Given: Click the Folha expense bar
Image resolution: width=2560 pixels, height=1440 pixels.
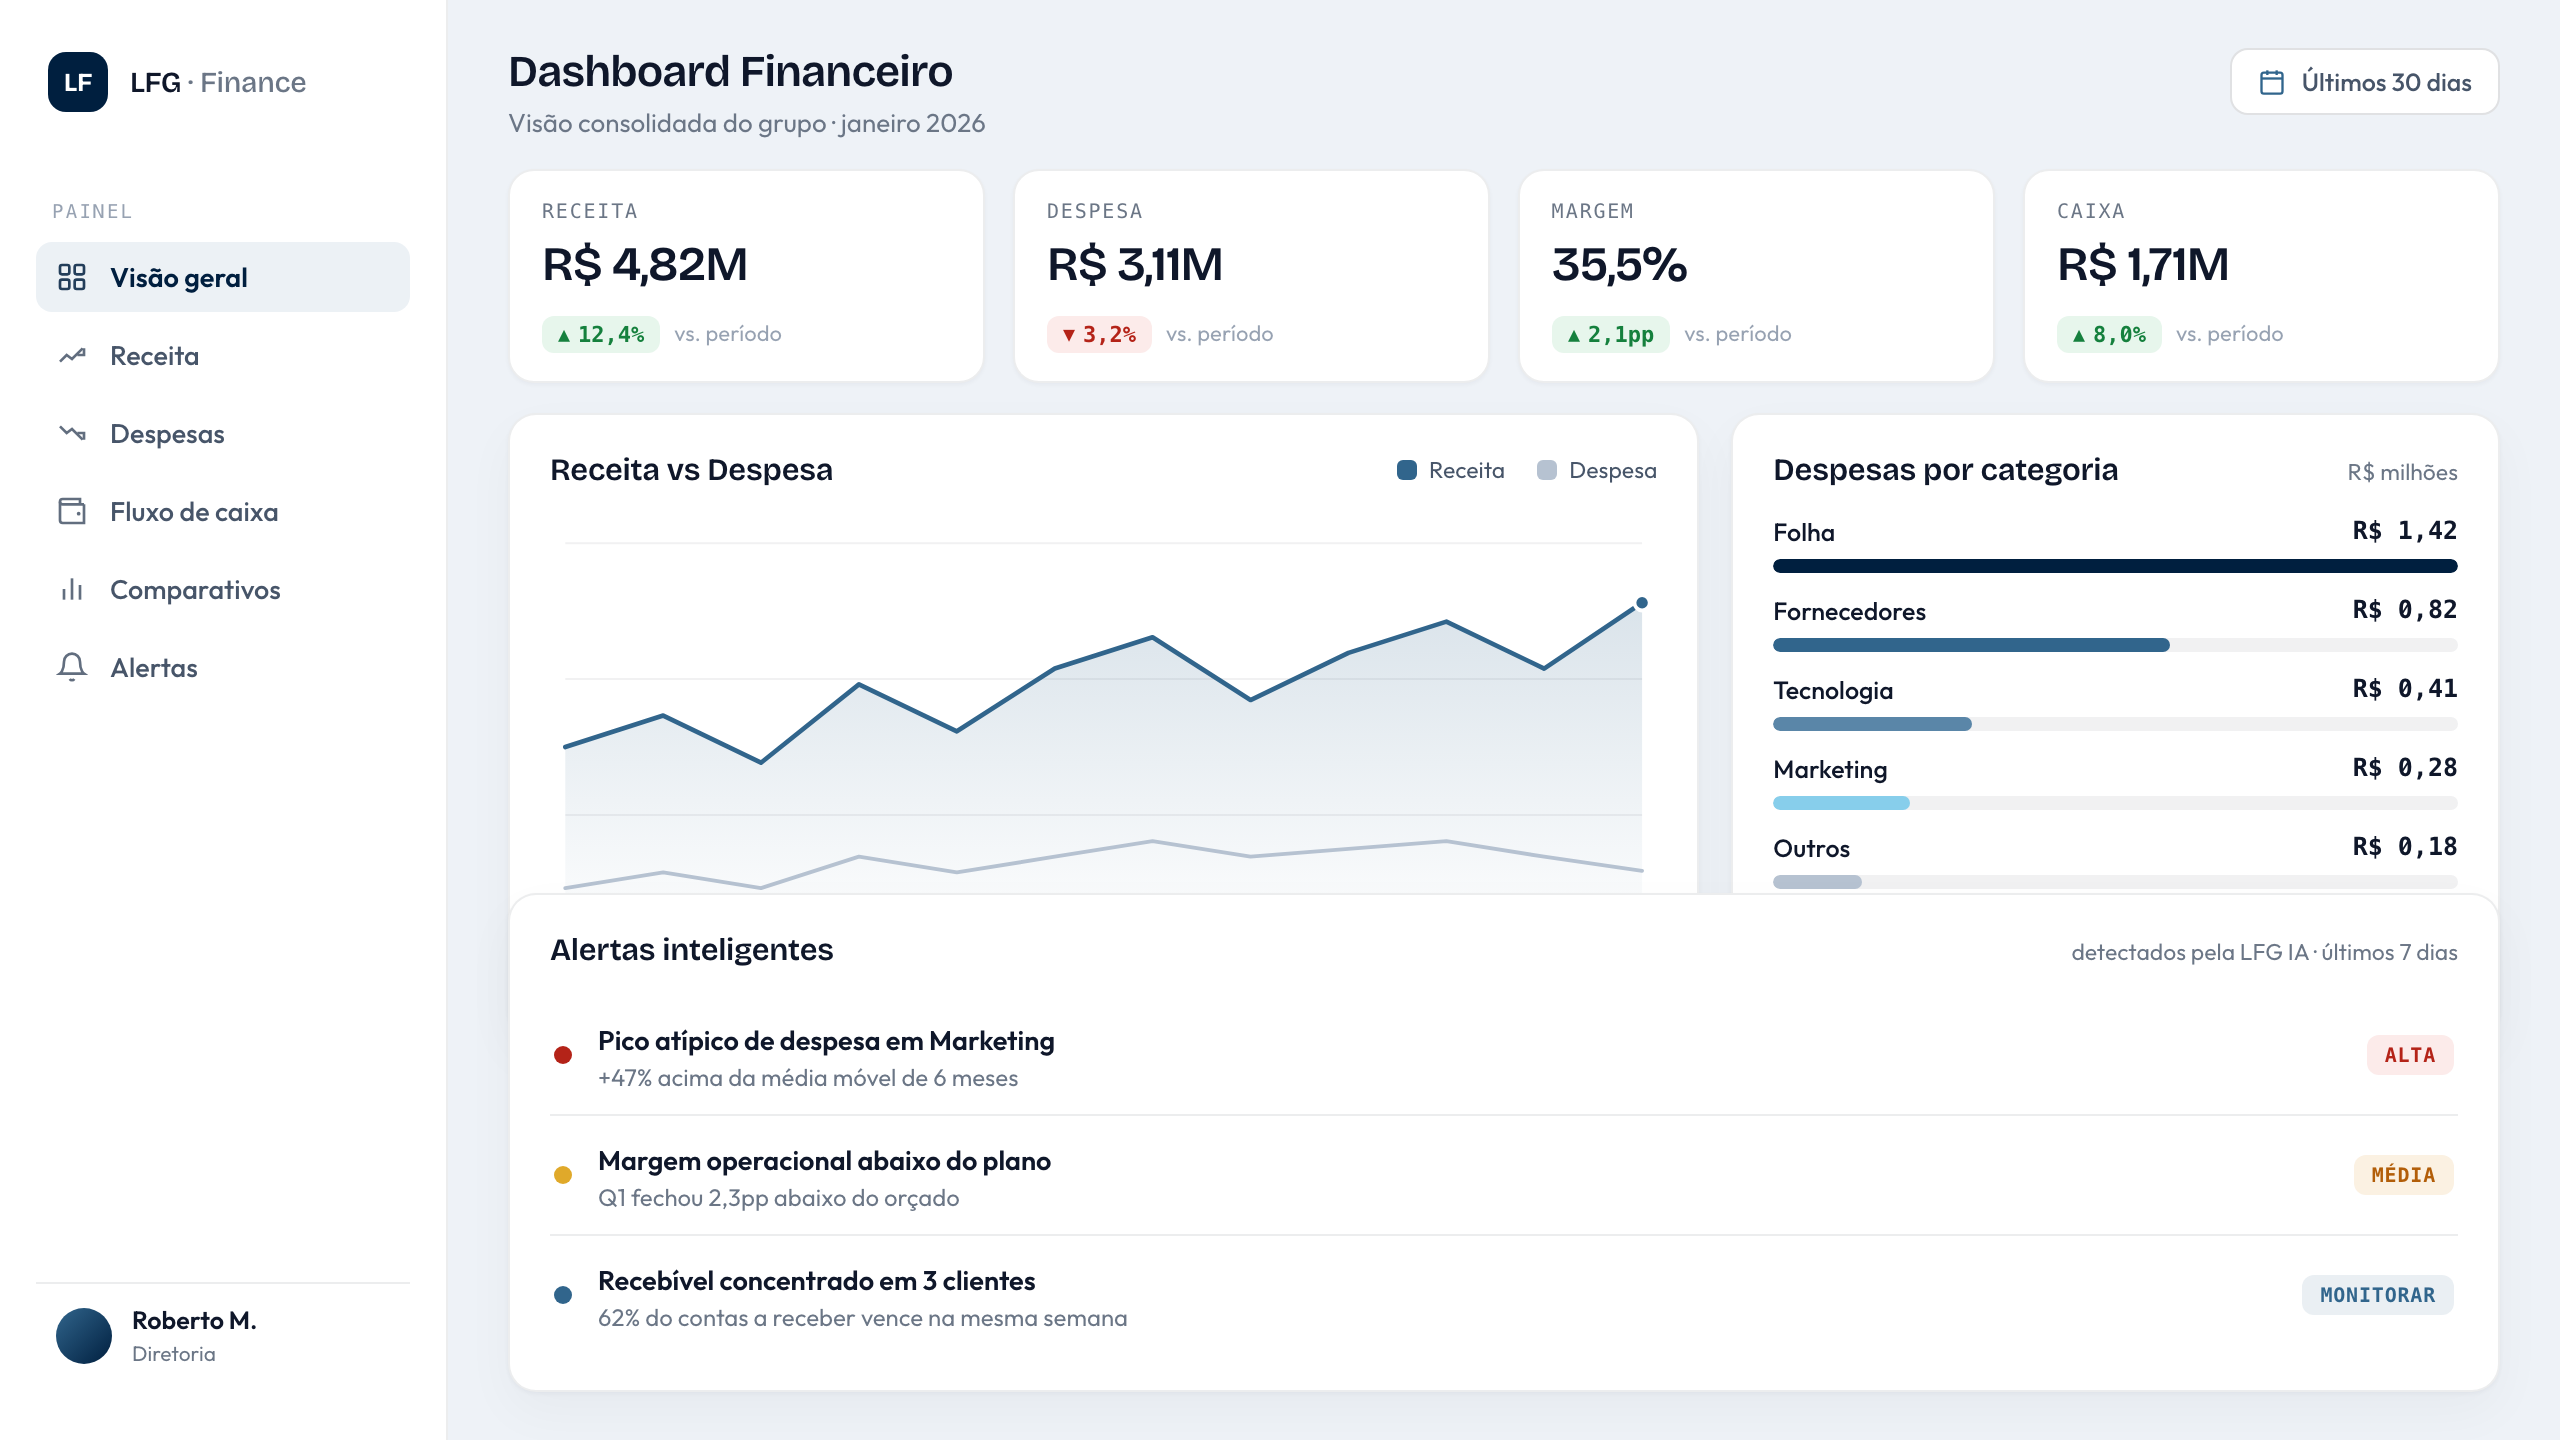Looking at the screenshot, I should [x=2115, y=566].
